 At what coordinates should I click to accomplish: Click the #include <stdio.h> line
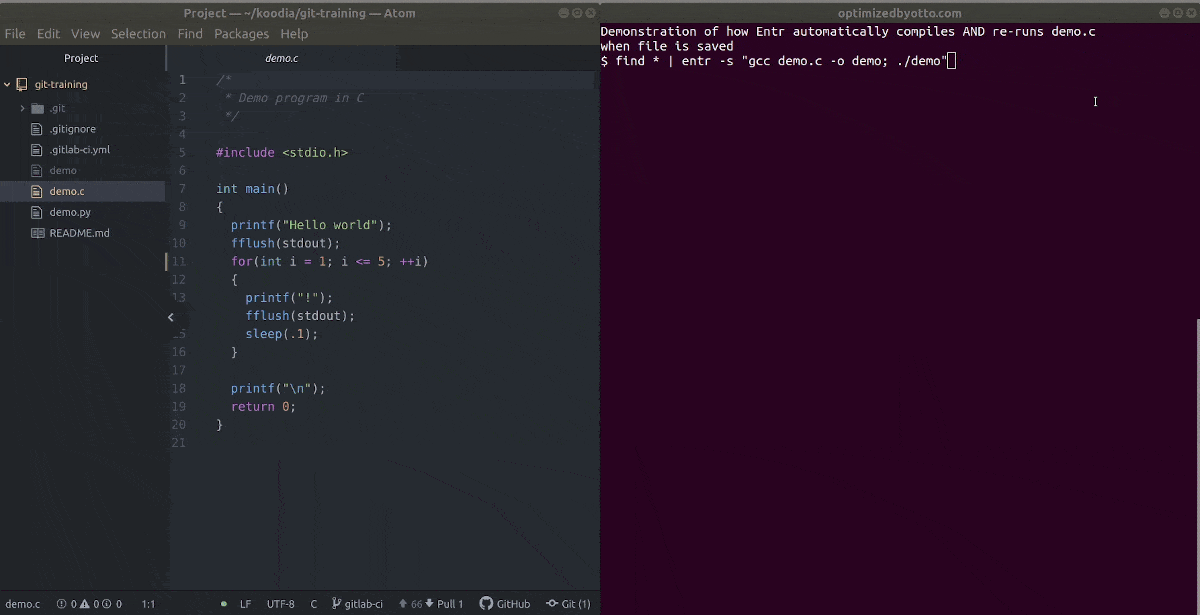pos(282,153)
